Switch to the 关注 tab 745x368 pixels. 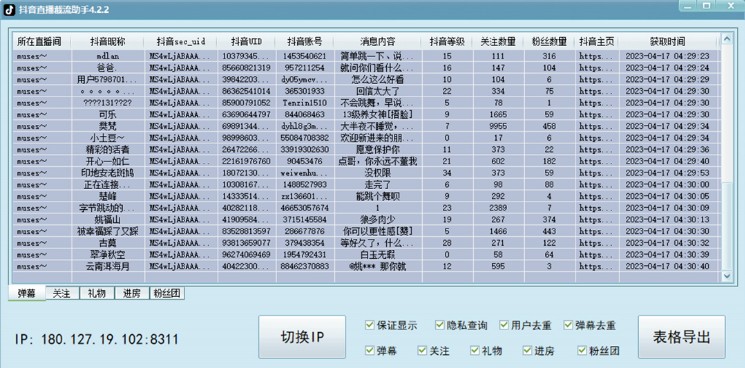click(x=63, y=293)
